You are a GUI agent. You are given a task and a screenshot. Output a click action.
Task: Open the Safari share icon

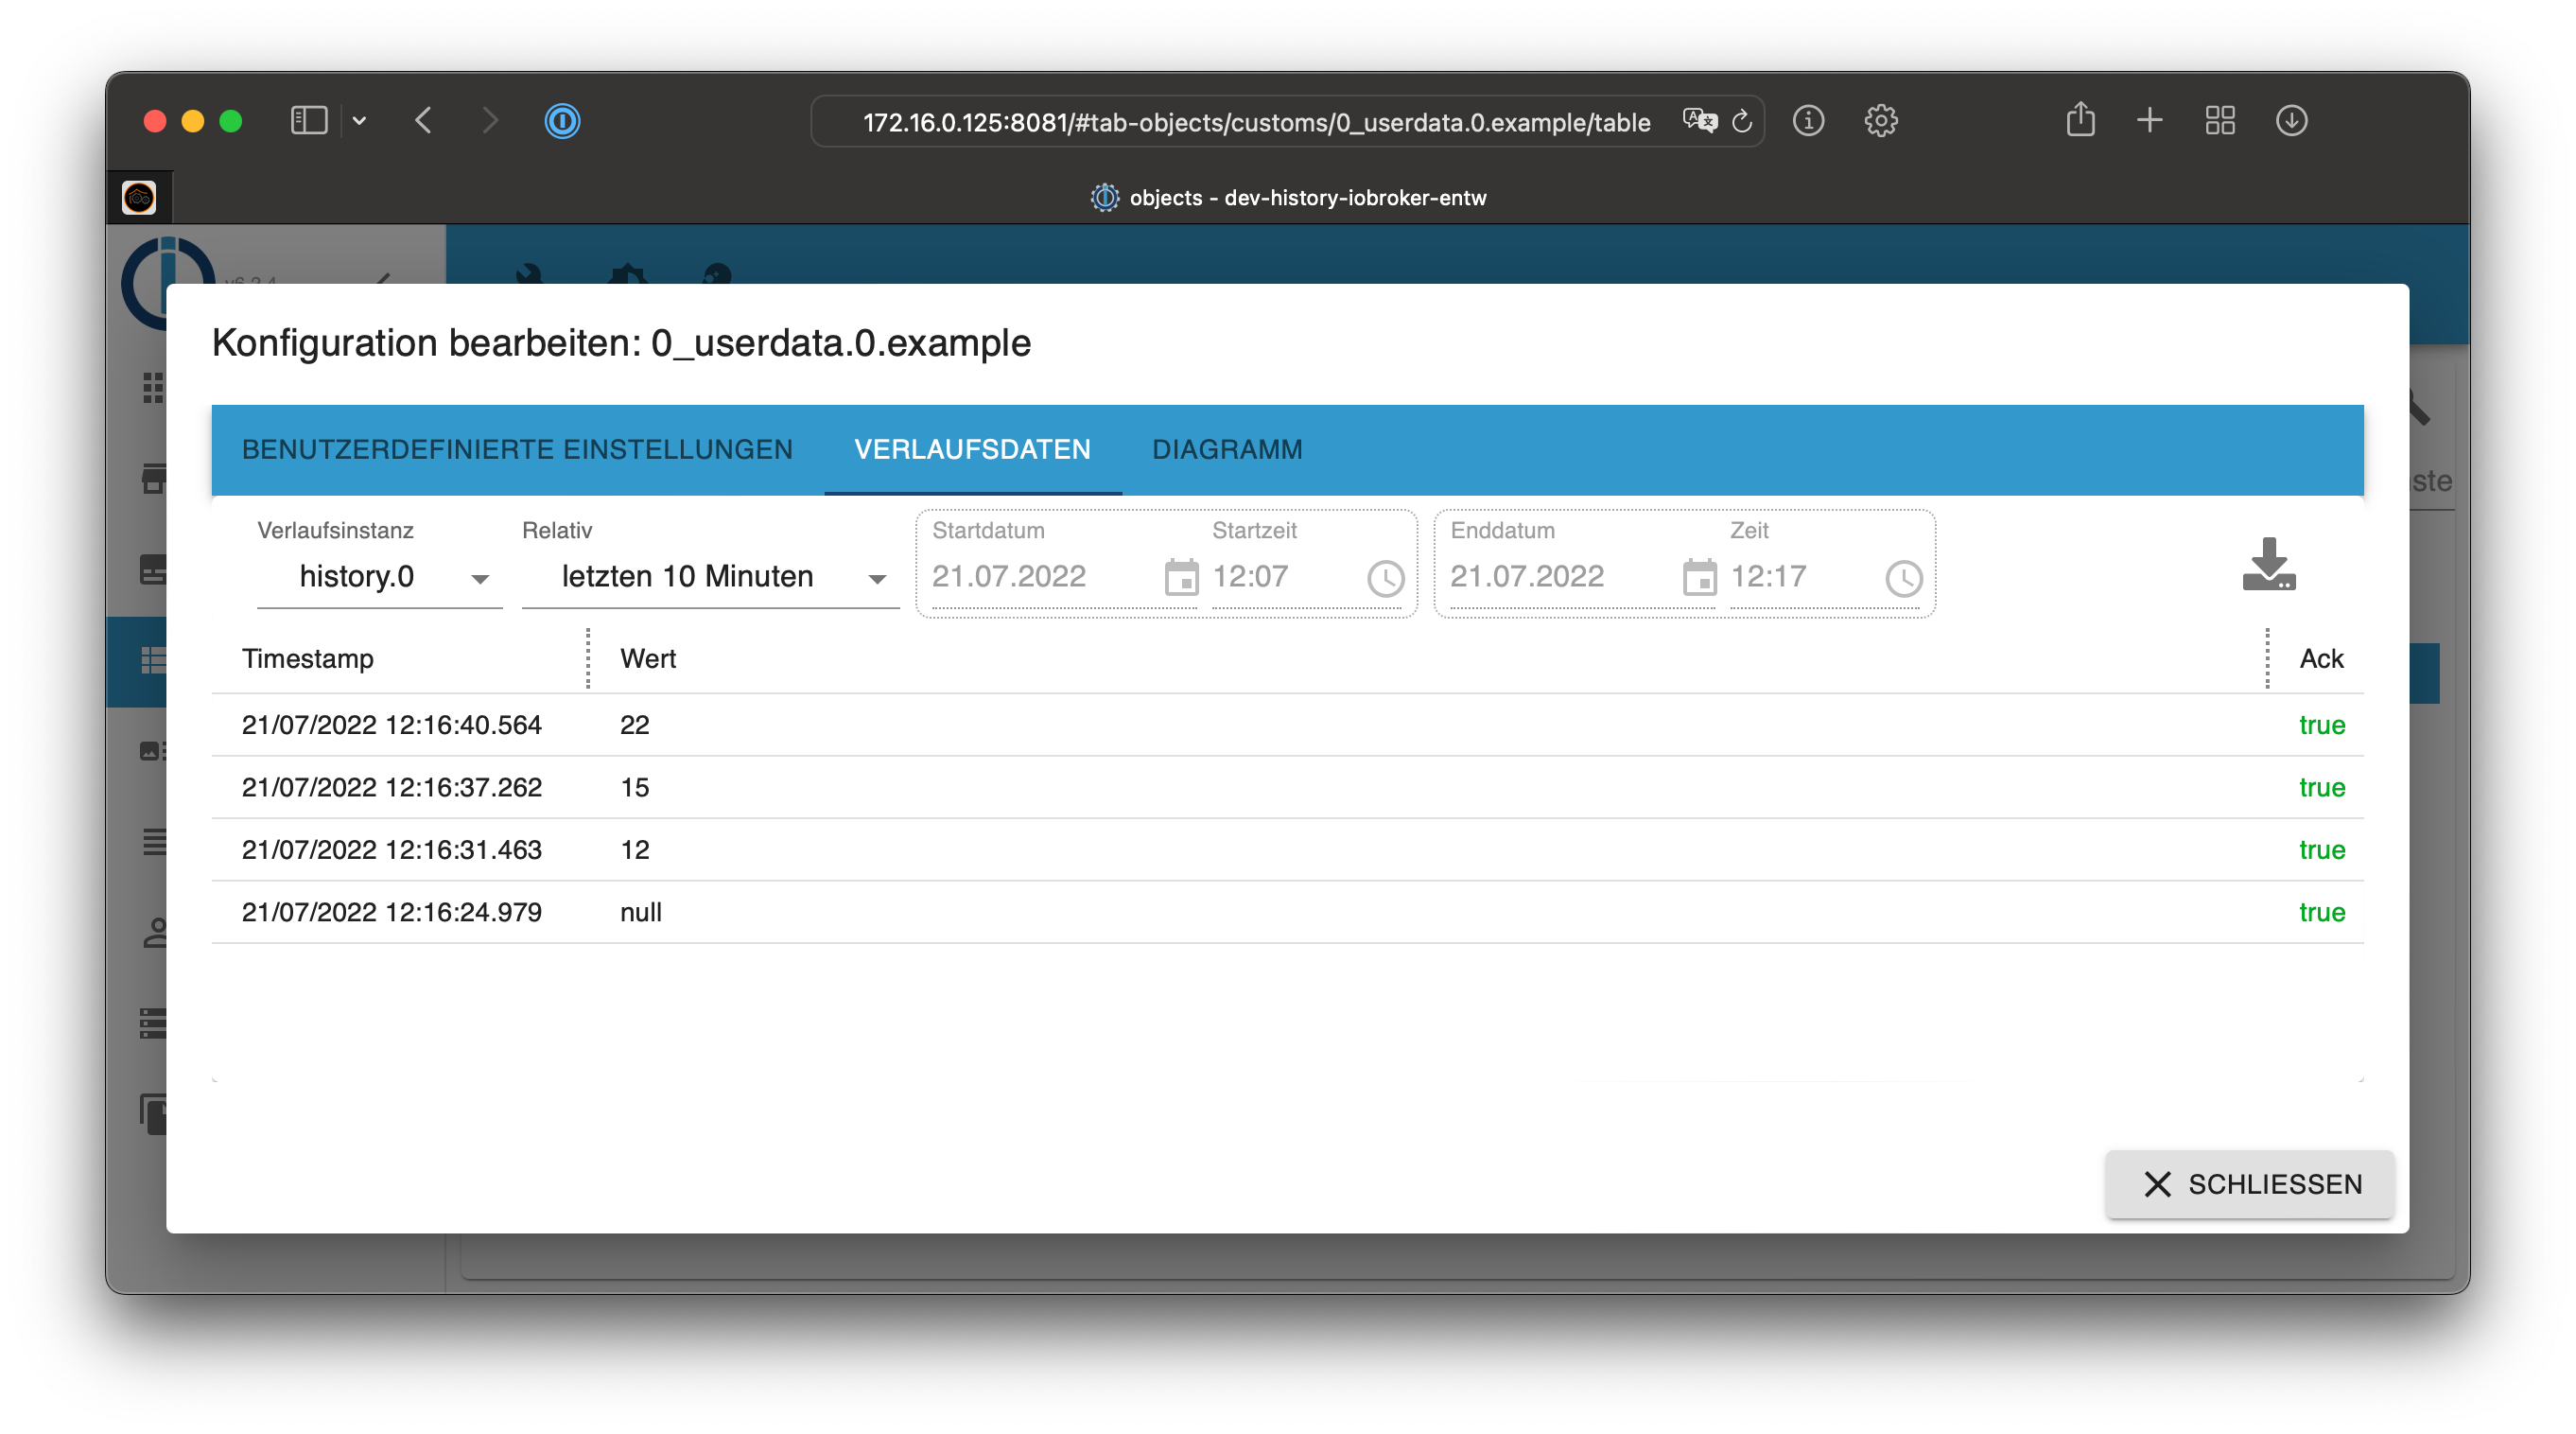(2080, 121)
